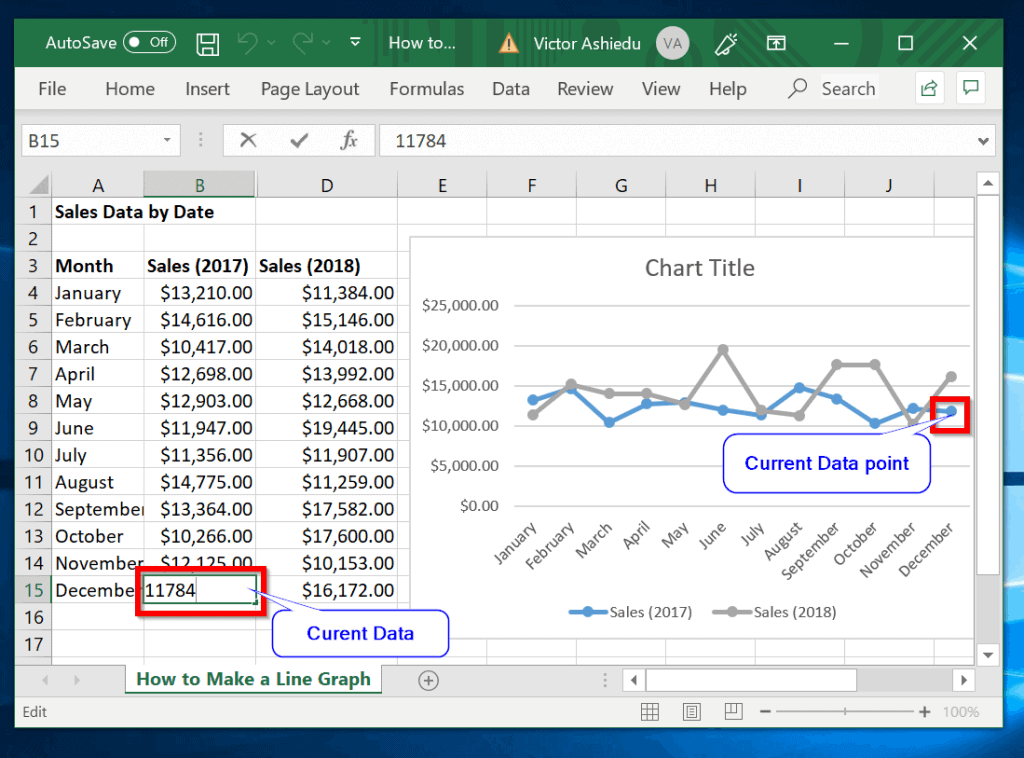Cancel entry with the X icon
This screenshot has height=758, width=1024.
[x=248, y=140]
